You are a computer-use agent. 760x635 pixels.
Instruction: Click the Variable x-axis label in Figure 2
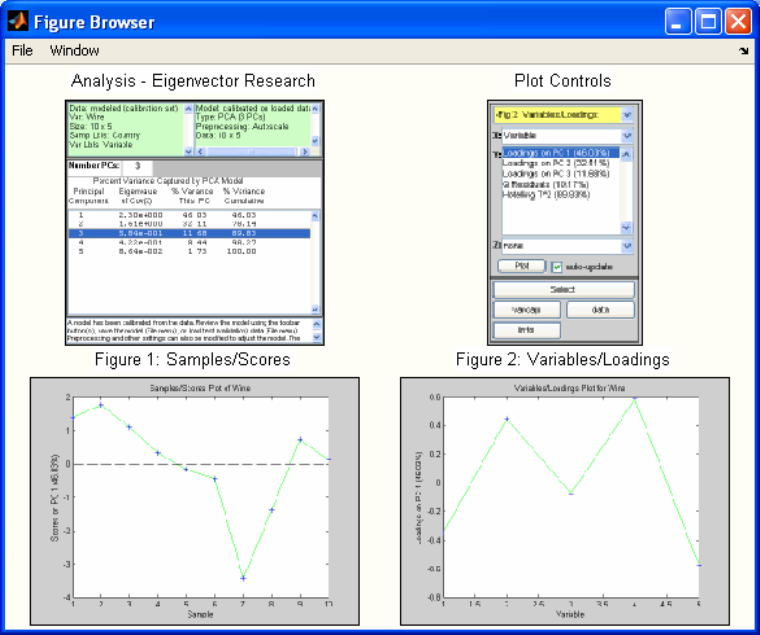(x=570, y=614)
